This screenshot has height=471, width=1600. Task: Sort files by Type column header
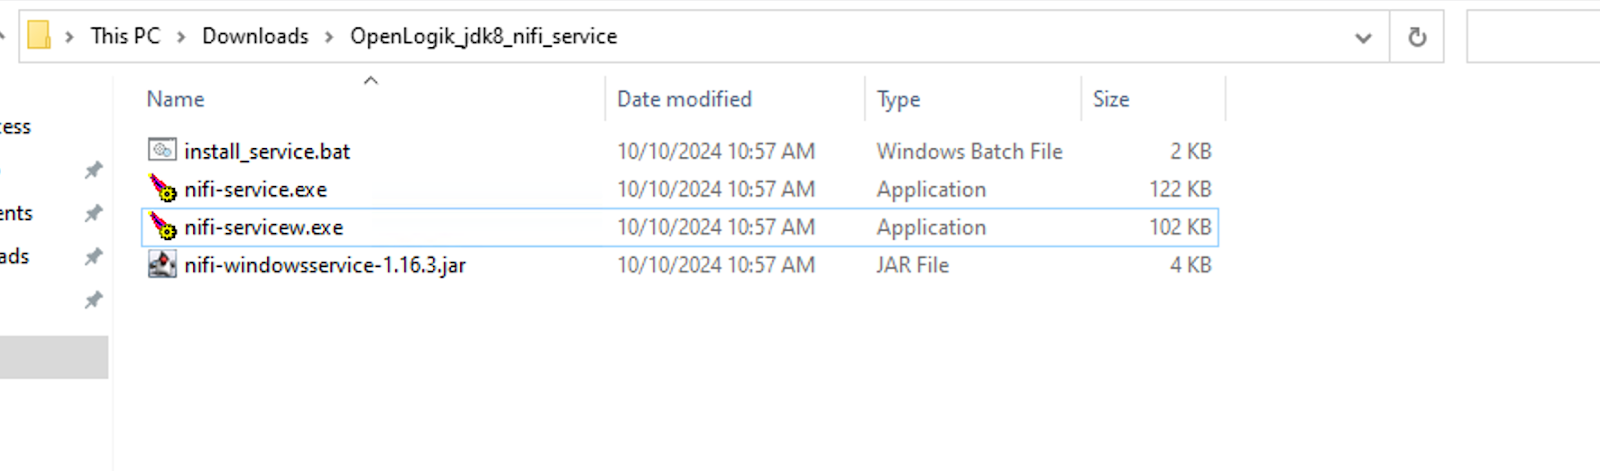click(x=898, y=99)
